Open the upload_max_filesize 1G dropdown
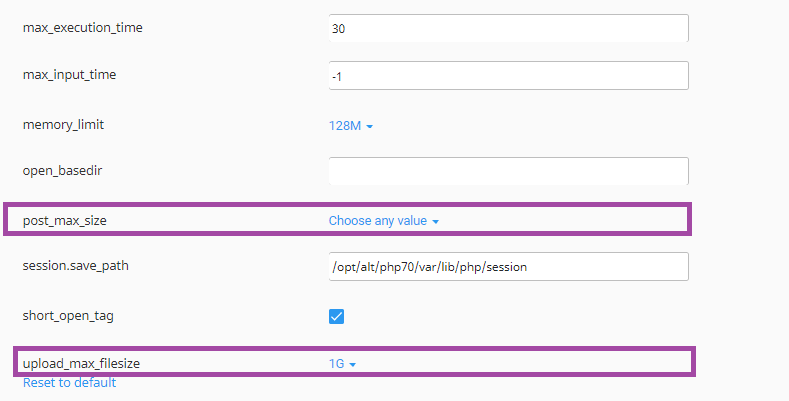The image size is (789, 401). (343, 364)
